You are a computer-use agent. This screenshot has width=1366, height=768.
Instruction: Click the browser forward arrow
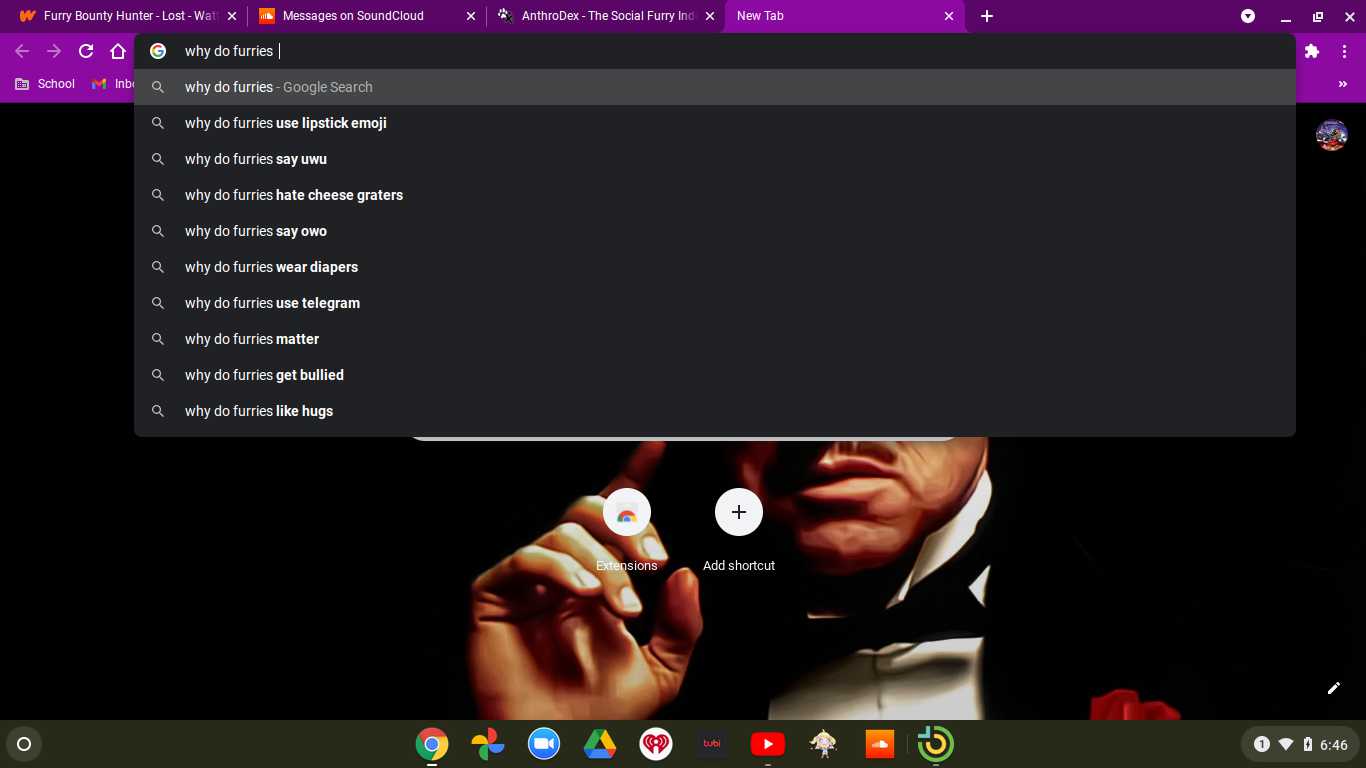point(54,51)
